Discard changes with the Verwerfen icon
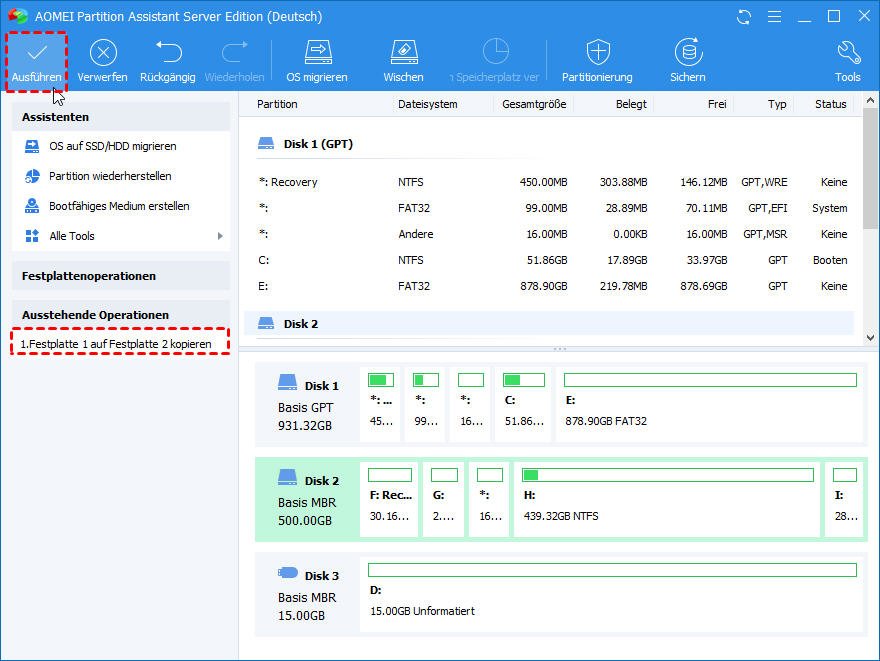 tap(103, 53)
